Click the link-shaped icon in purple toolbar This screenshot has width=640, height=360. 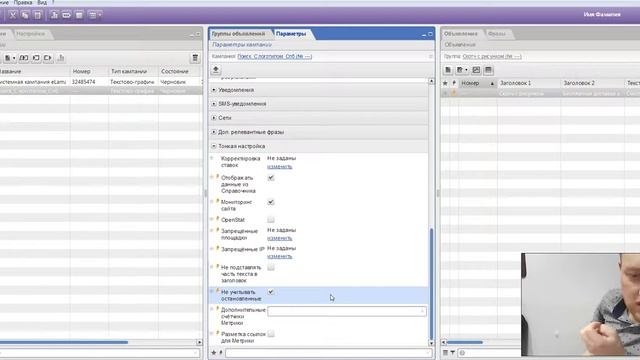[67, 15]
